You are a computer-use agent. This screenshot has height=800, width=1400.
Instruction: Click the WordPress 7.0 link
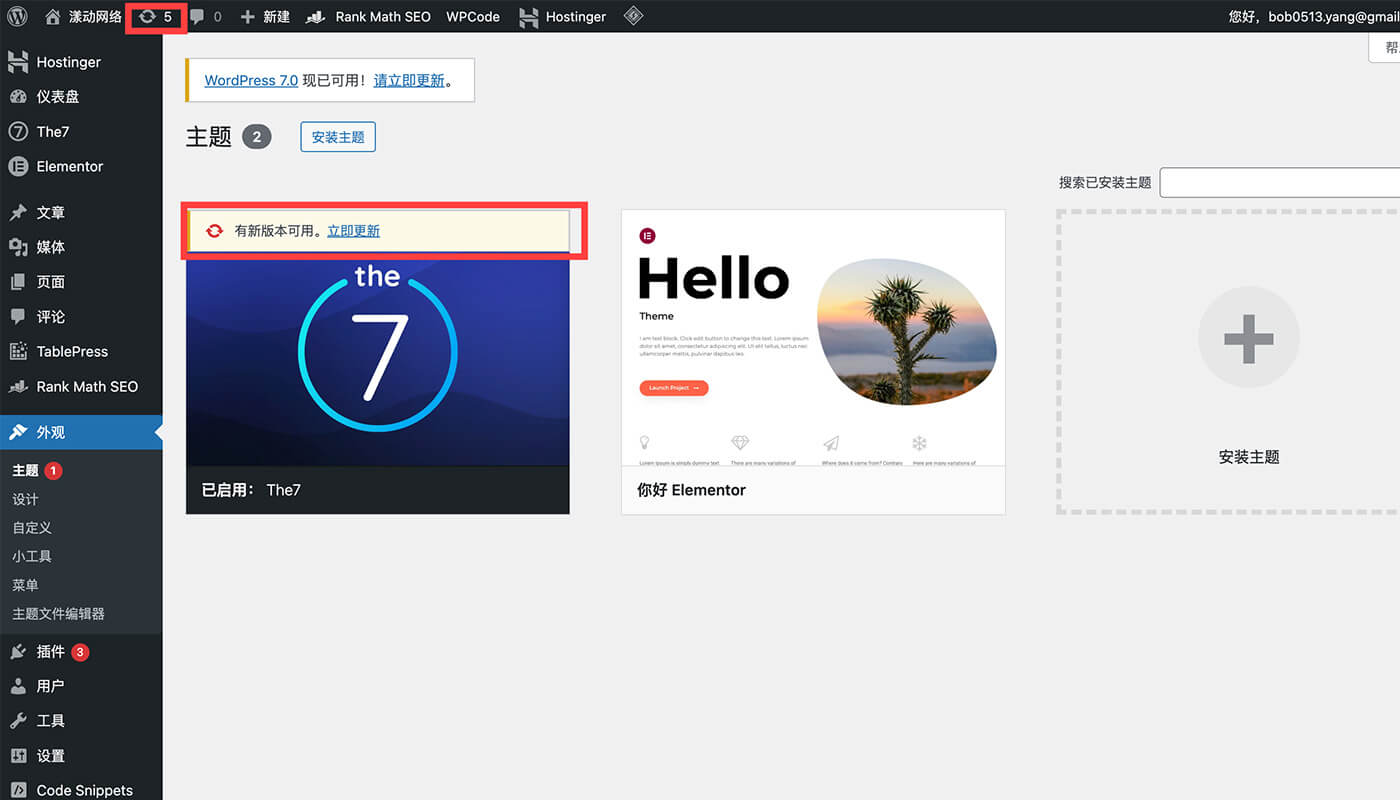pos(251,80)
